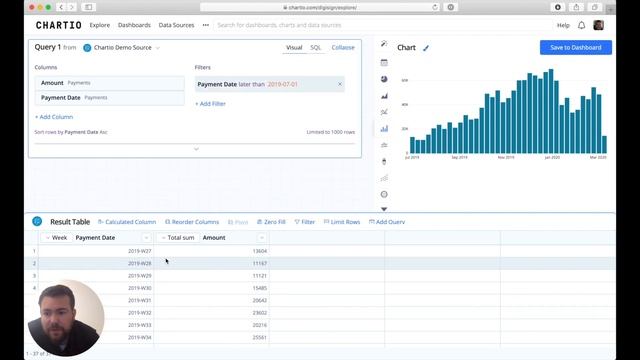Select the bar-line combo chart type icon
Screen dimensions: 640x360
[384, 145]
